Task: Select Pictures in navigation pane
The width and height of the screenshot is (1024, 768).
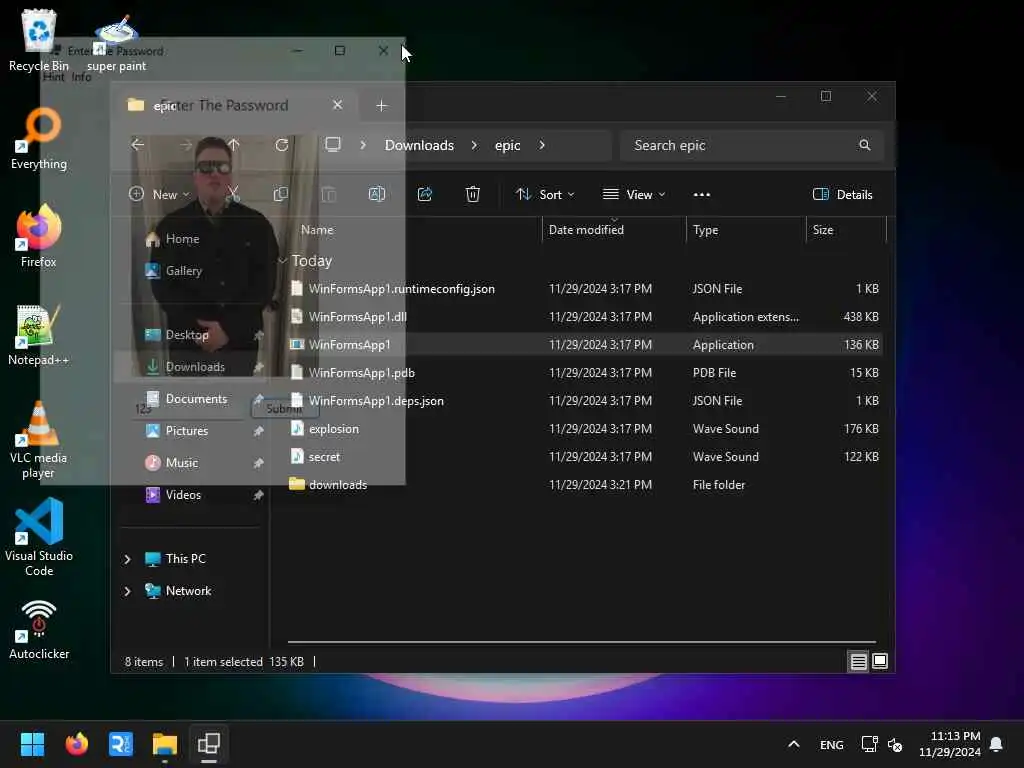Action: (187, 431)
